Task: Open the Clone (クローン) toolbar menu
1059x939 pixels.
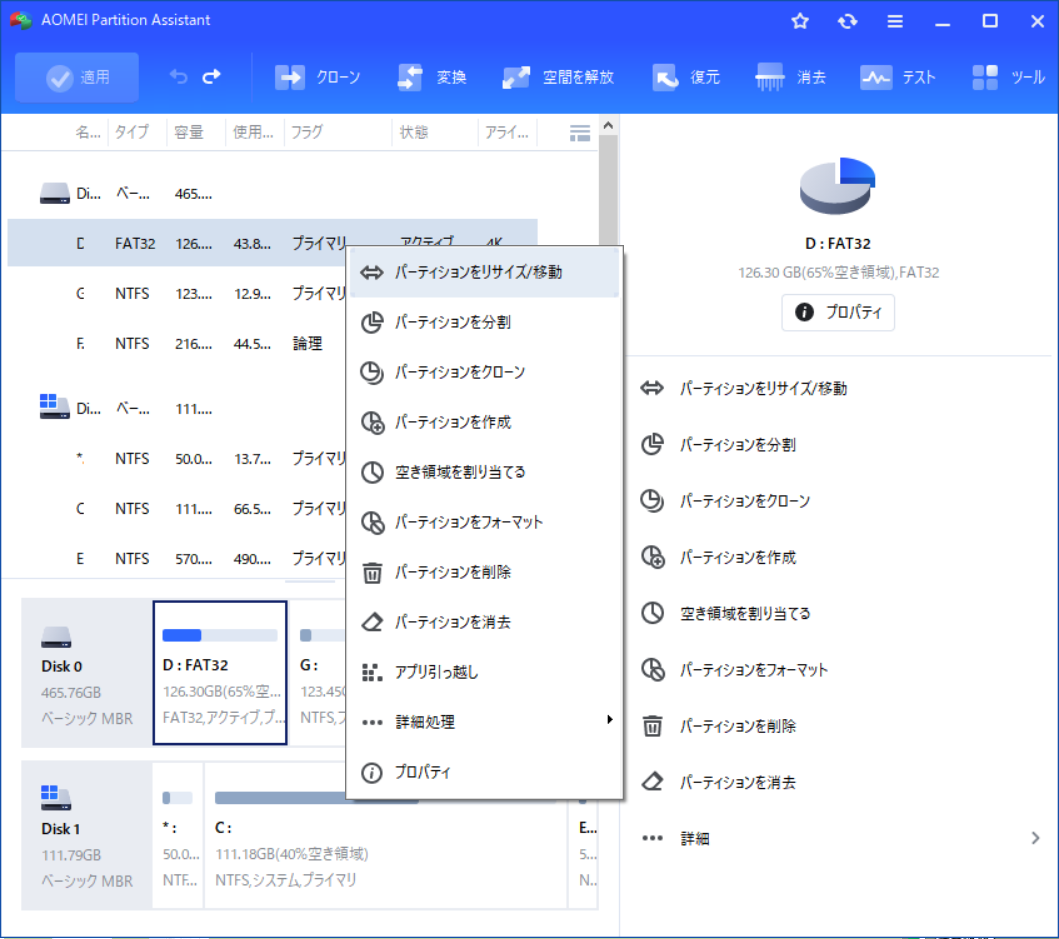Action: click(318, 78)
